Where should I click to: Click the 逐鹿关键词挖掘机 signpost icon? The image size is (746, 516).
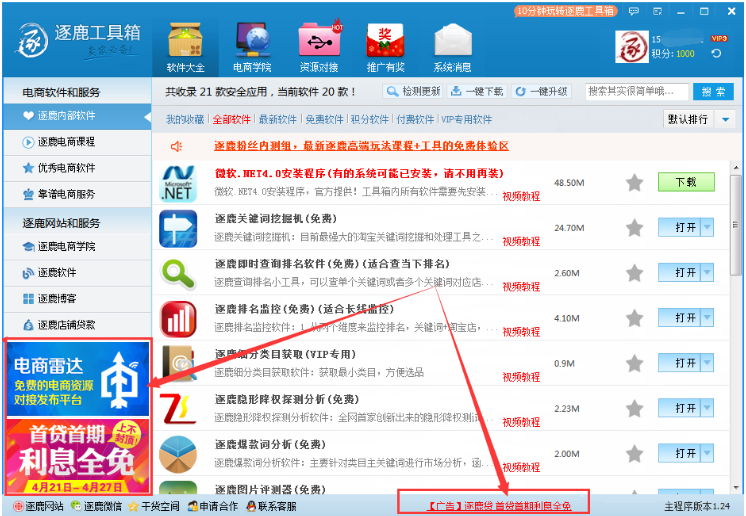178,229
